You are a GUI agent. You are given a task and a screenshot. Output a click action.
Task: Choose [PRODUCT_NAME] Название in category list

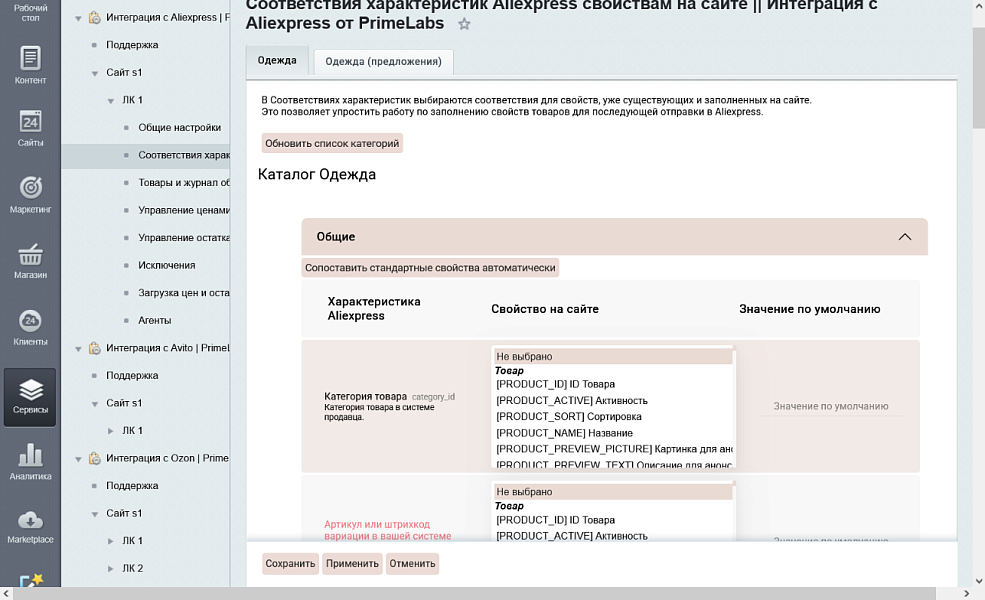point(564,433)
